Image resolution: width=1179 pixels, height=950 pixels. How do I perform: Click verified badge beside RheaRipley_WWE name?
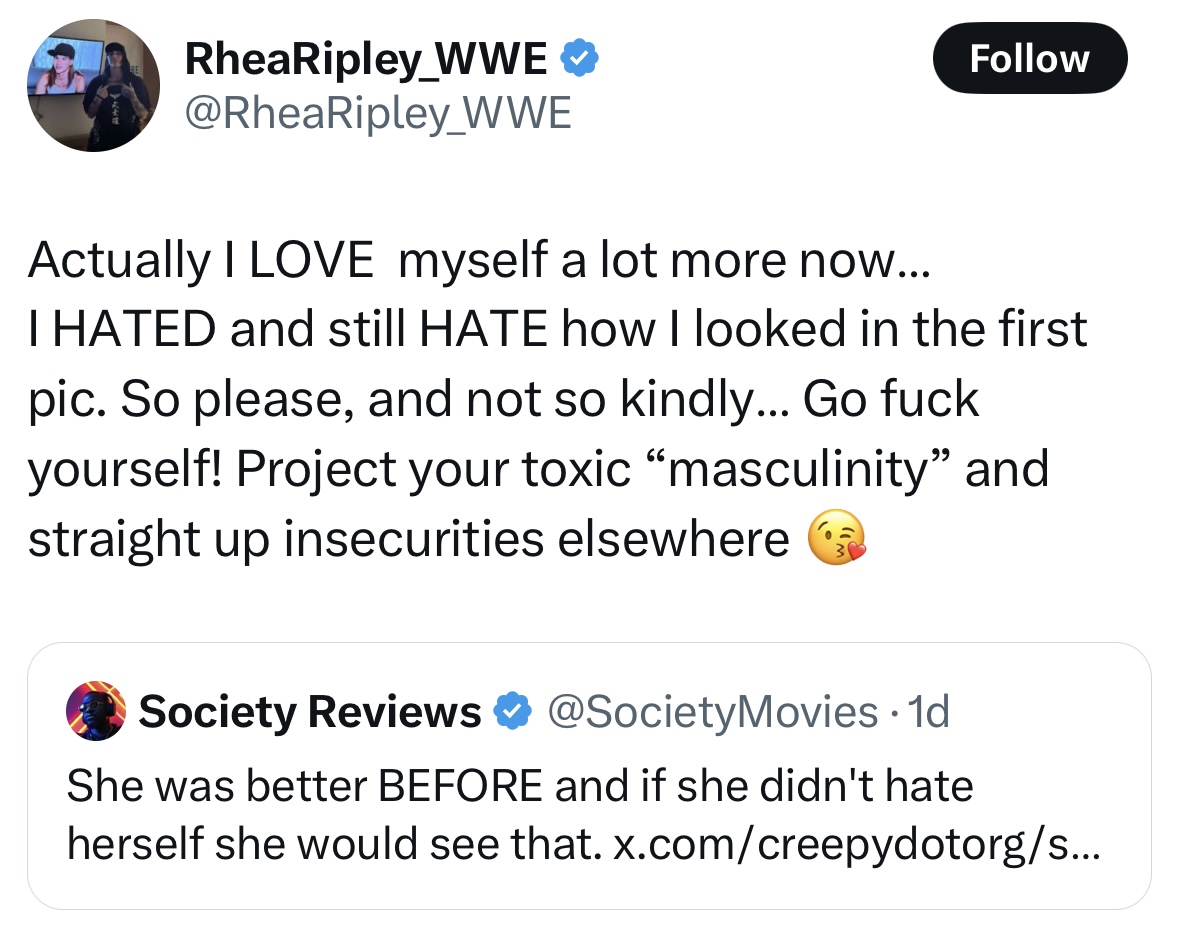[x=578, y=61]
